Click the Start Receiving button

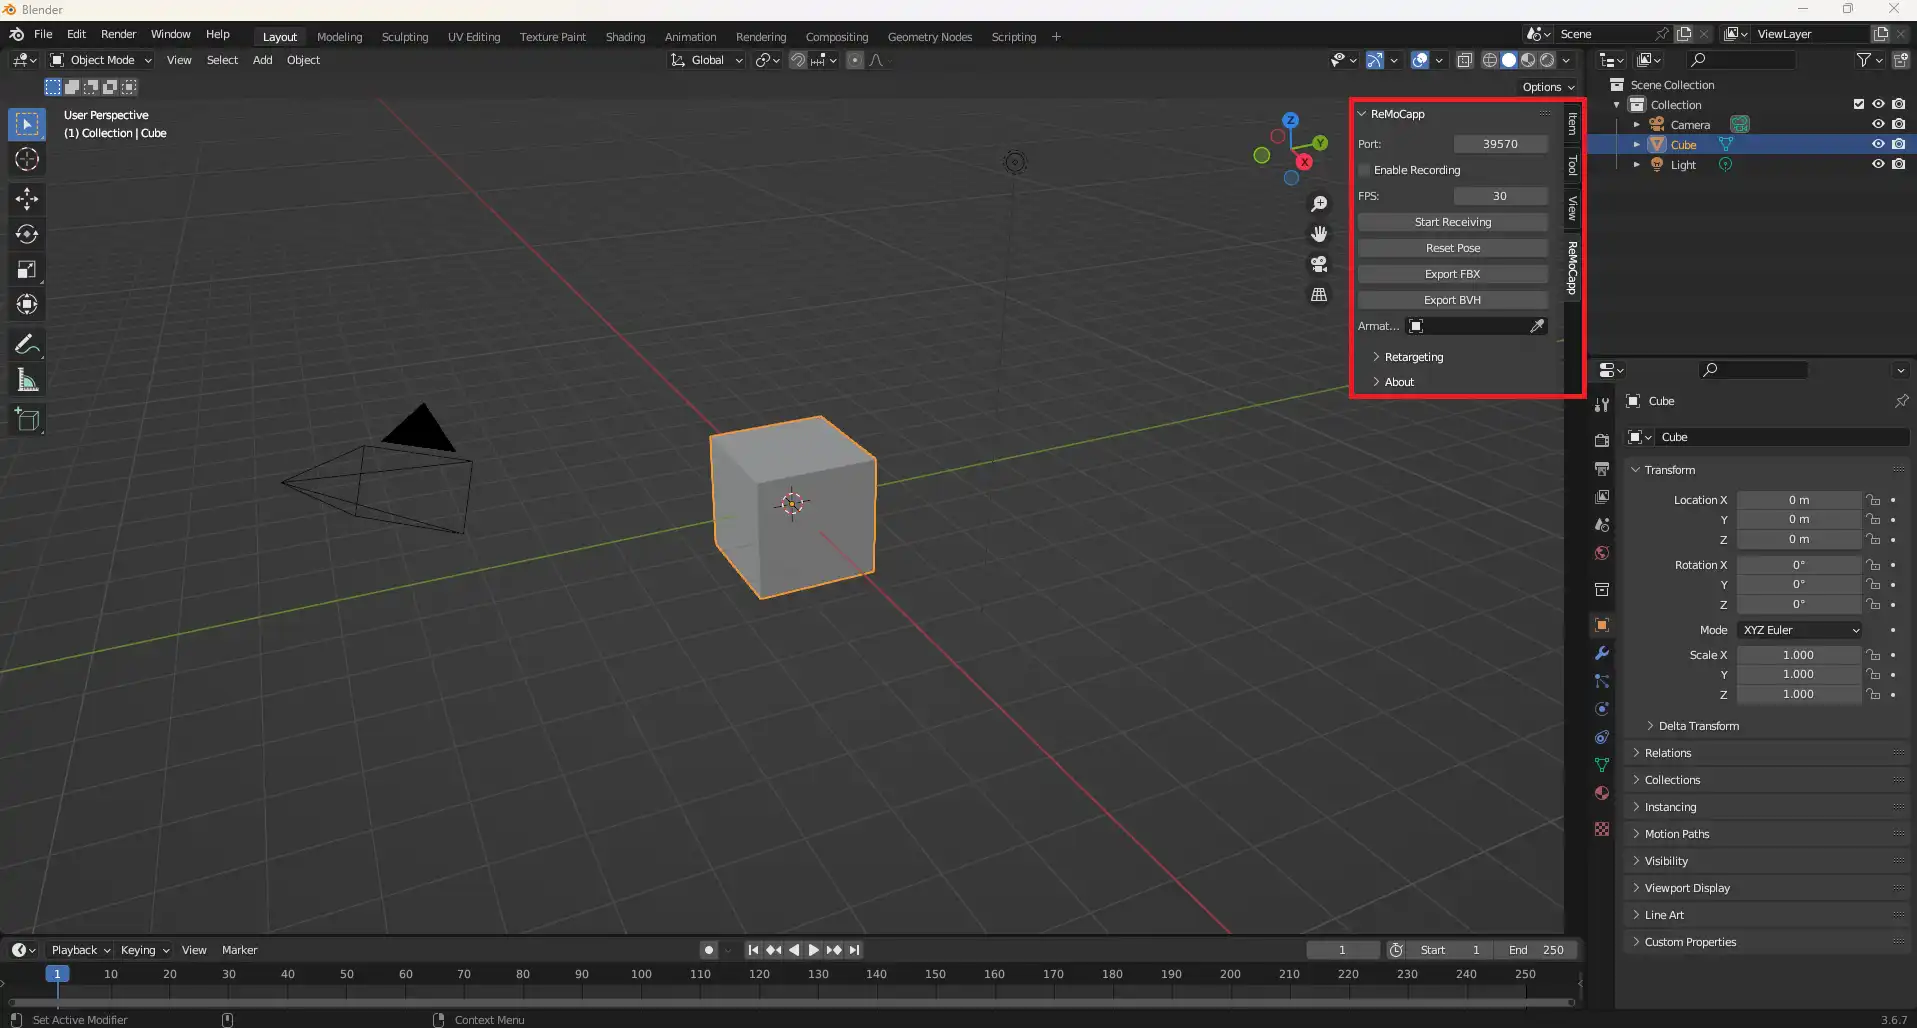[1452, 222]
